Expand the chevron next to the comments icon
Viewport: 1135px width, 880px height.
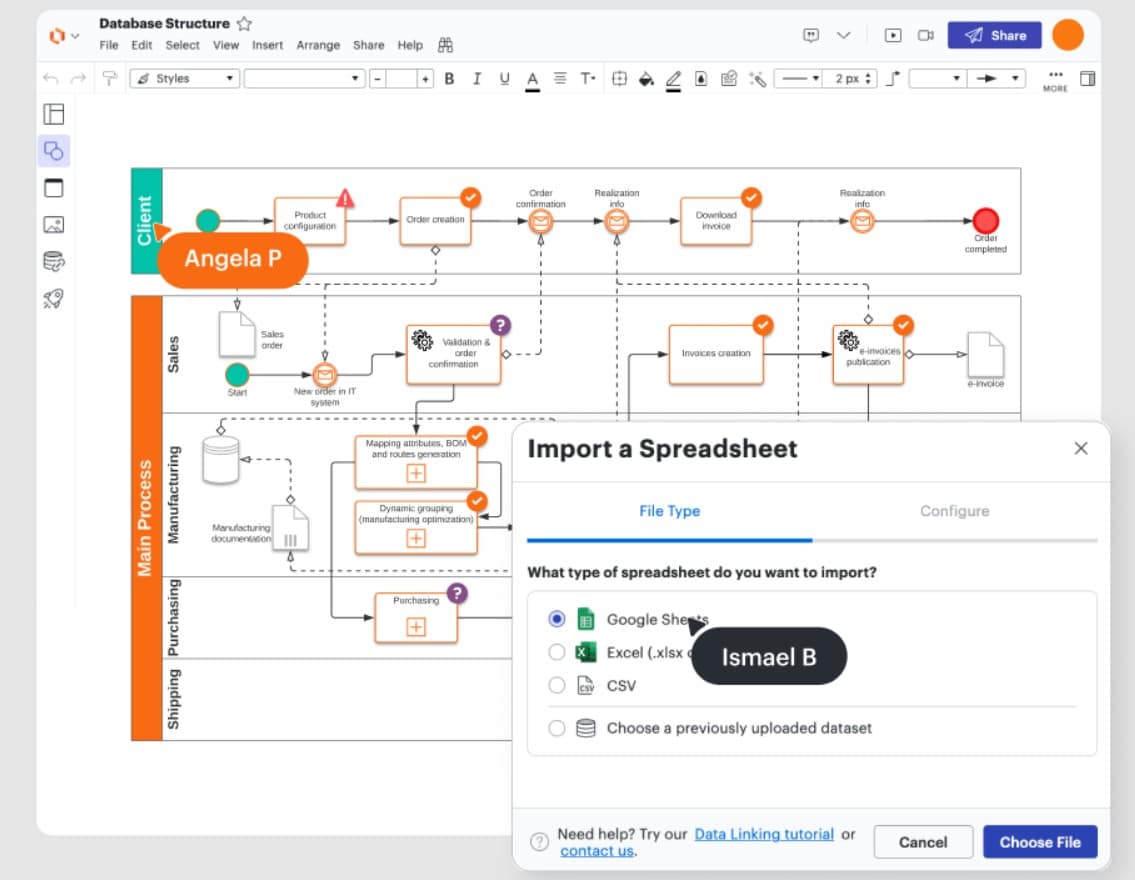pyautogui.click(x=843, y=35)
